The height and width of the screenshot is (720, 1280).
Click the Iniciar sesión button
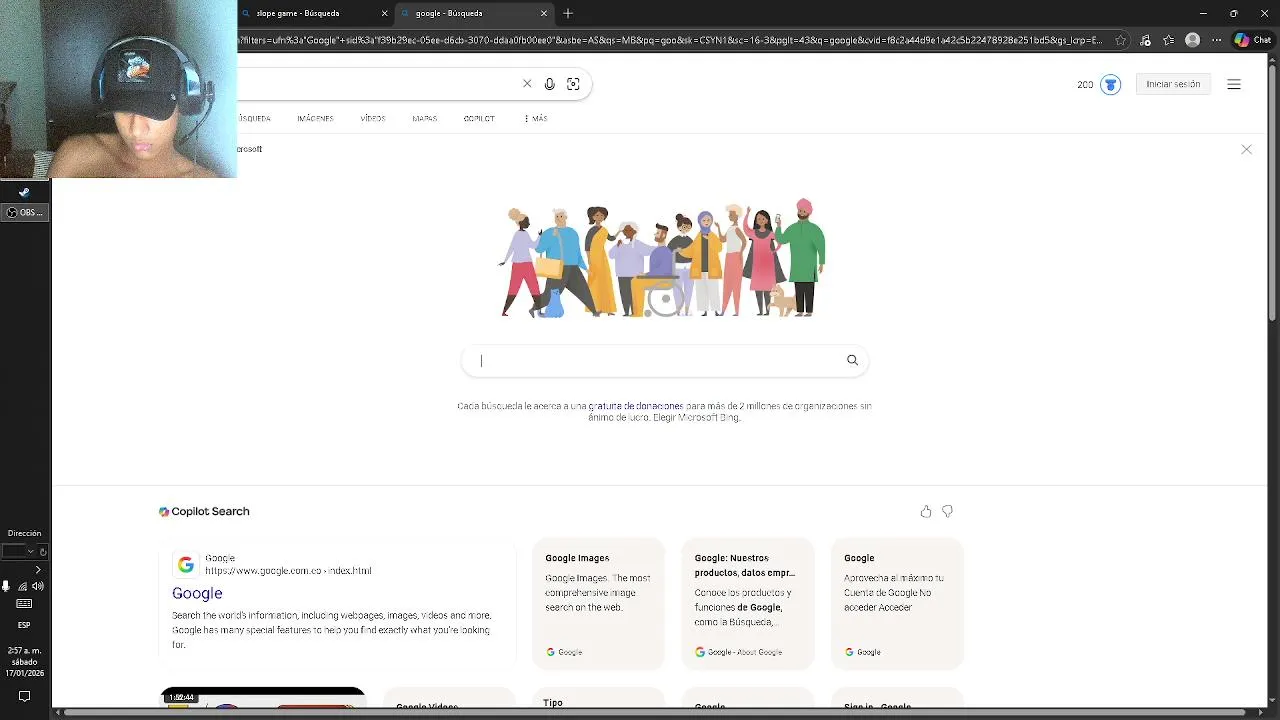(1173, 84)
